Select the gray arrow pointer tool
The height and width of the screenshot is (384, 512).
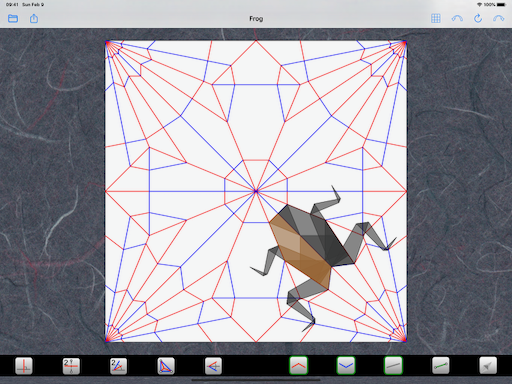pos(488,366)
